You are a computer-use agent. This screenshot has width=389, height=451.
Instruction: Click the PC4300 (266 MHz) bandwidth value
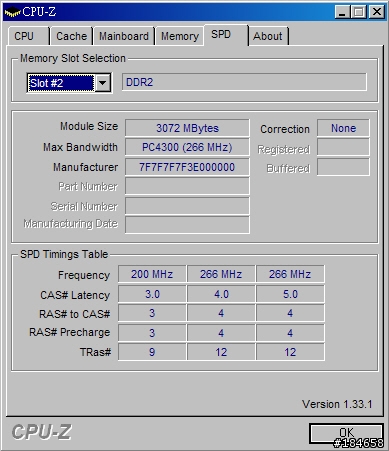[x=187, y=147]
